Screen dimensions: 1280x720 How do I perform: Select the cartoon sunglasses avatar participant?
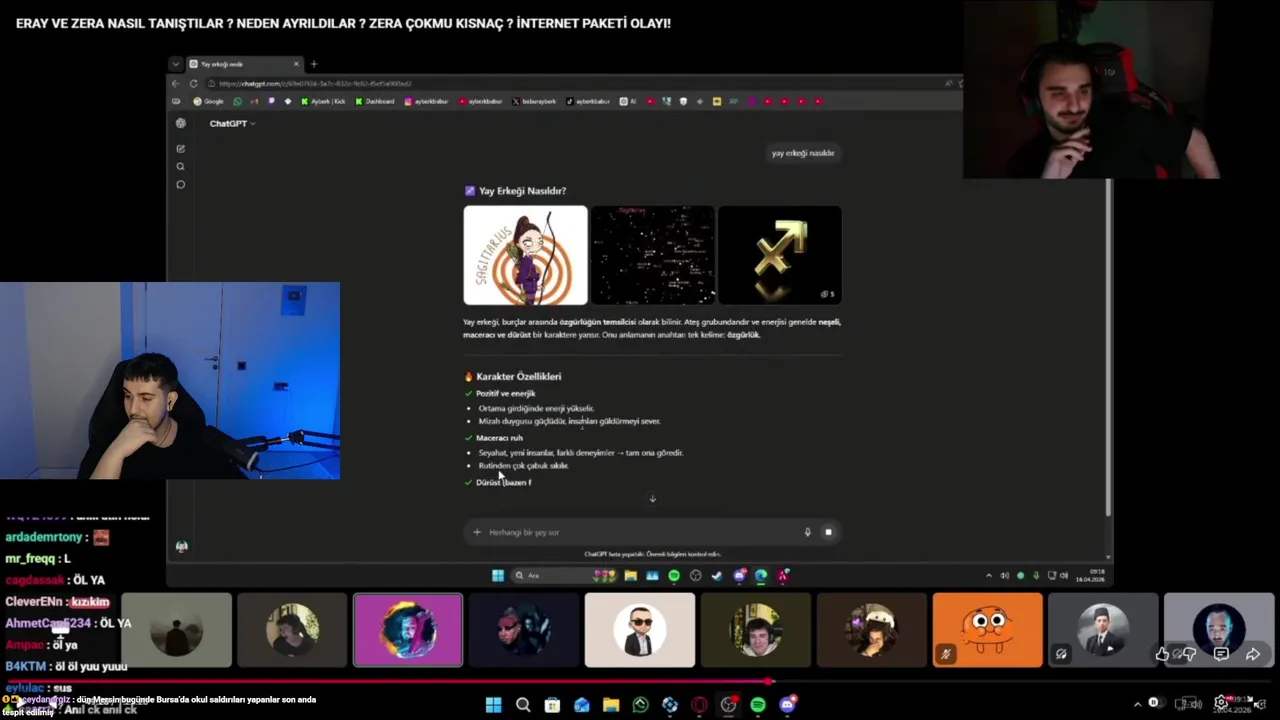(640, 630)
